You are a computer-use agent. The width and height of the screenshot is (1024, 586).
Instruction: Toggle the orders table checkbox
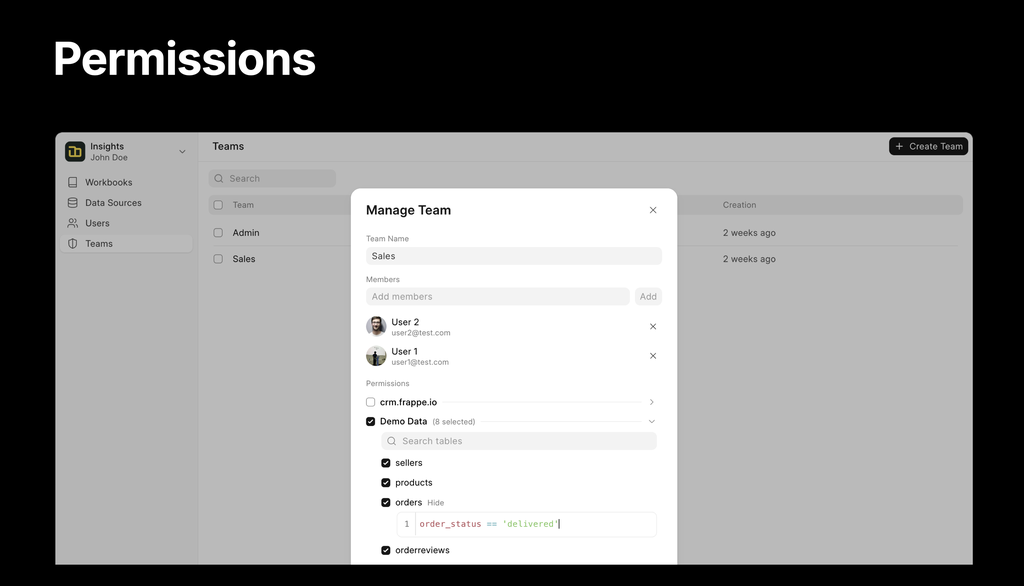386,503
